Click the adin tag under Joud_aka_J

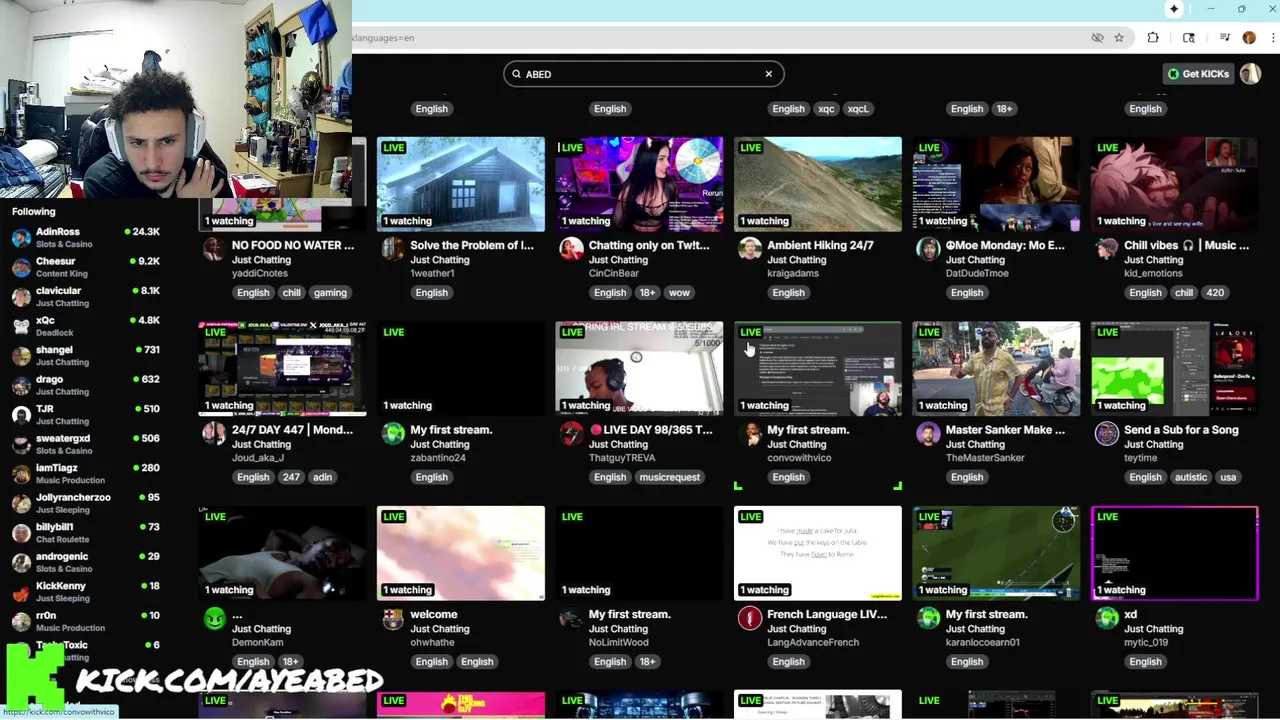(x=322, y=477)
